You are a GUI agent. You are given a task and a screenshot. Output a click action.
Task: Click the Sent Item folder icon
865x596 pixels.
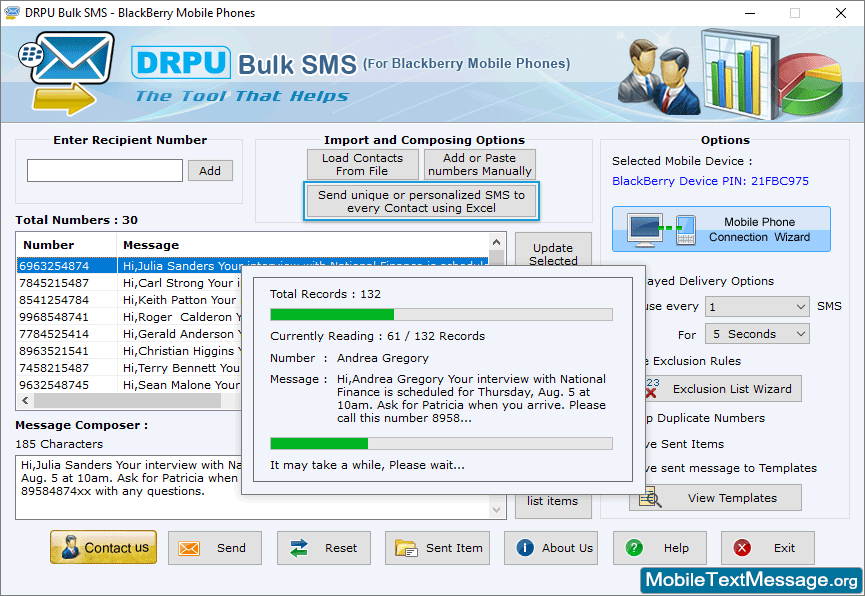[x=406, y=548]
